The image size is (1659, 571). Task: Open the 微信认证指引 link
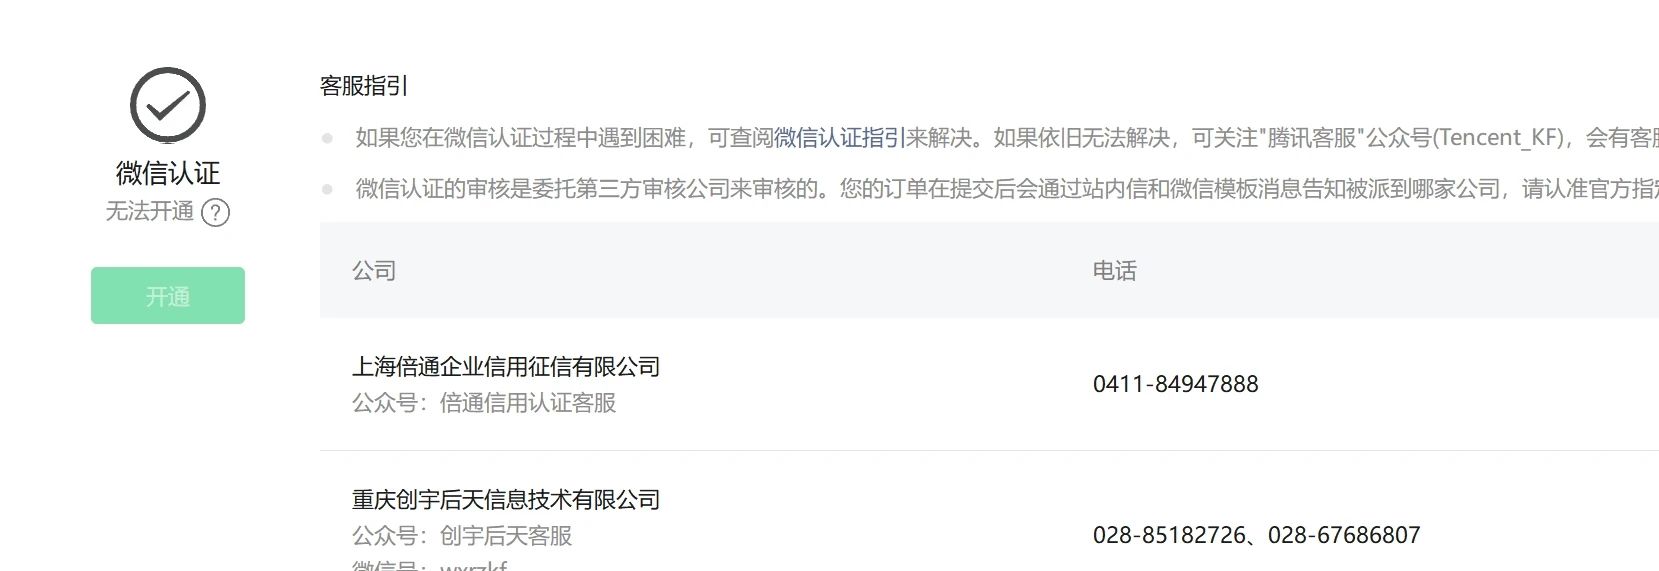pos(840,138)
